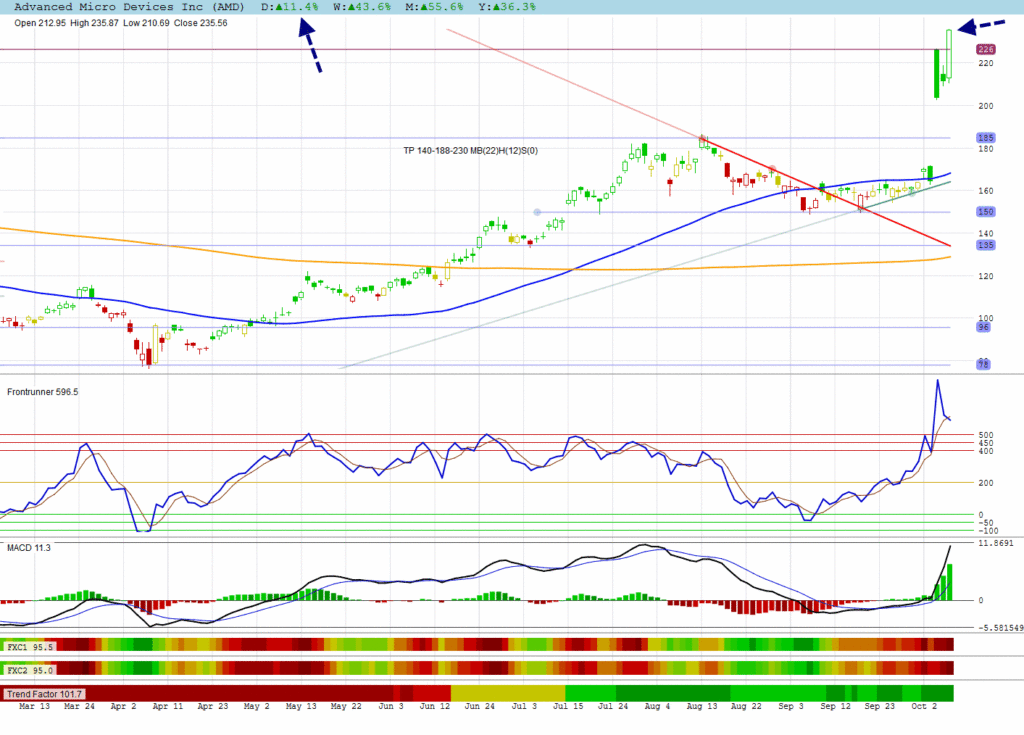Screen dimensions: 1024x735
Task: Click the weekly change 43.6% indicator
Action: coord(361,7)
